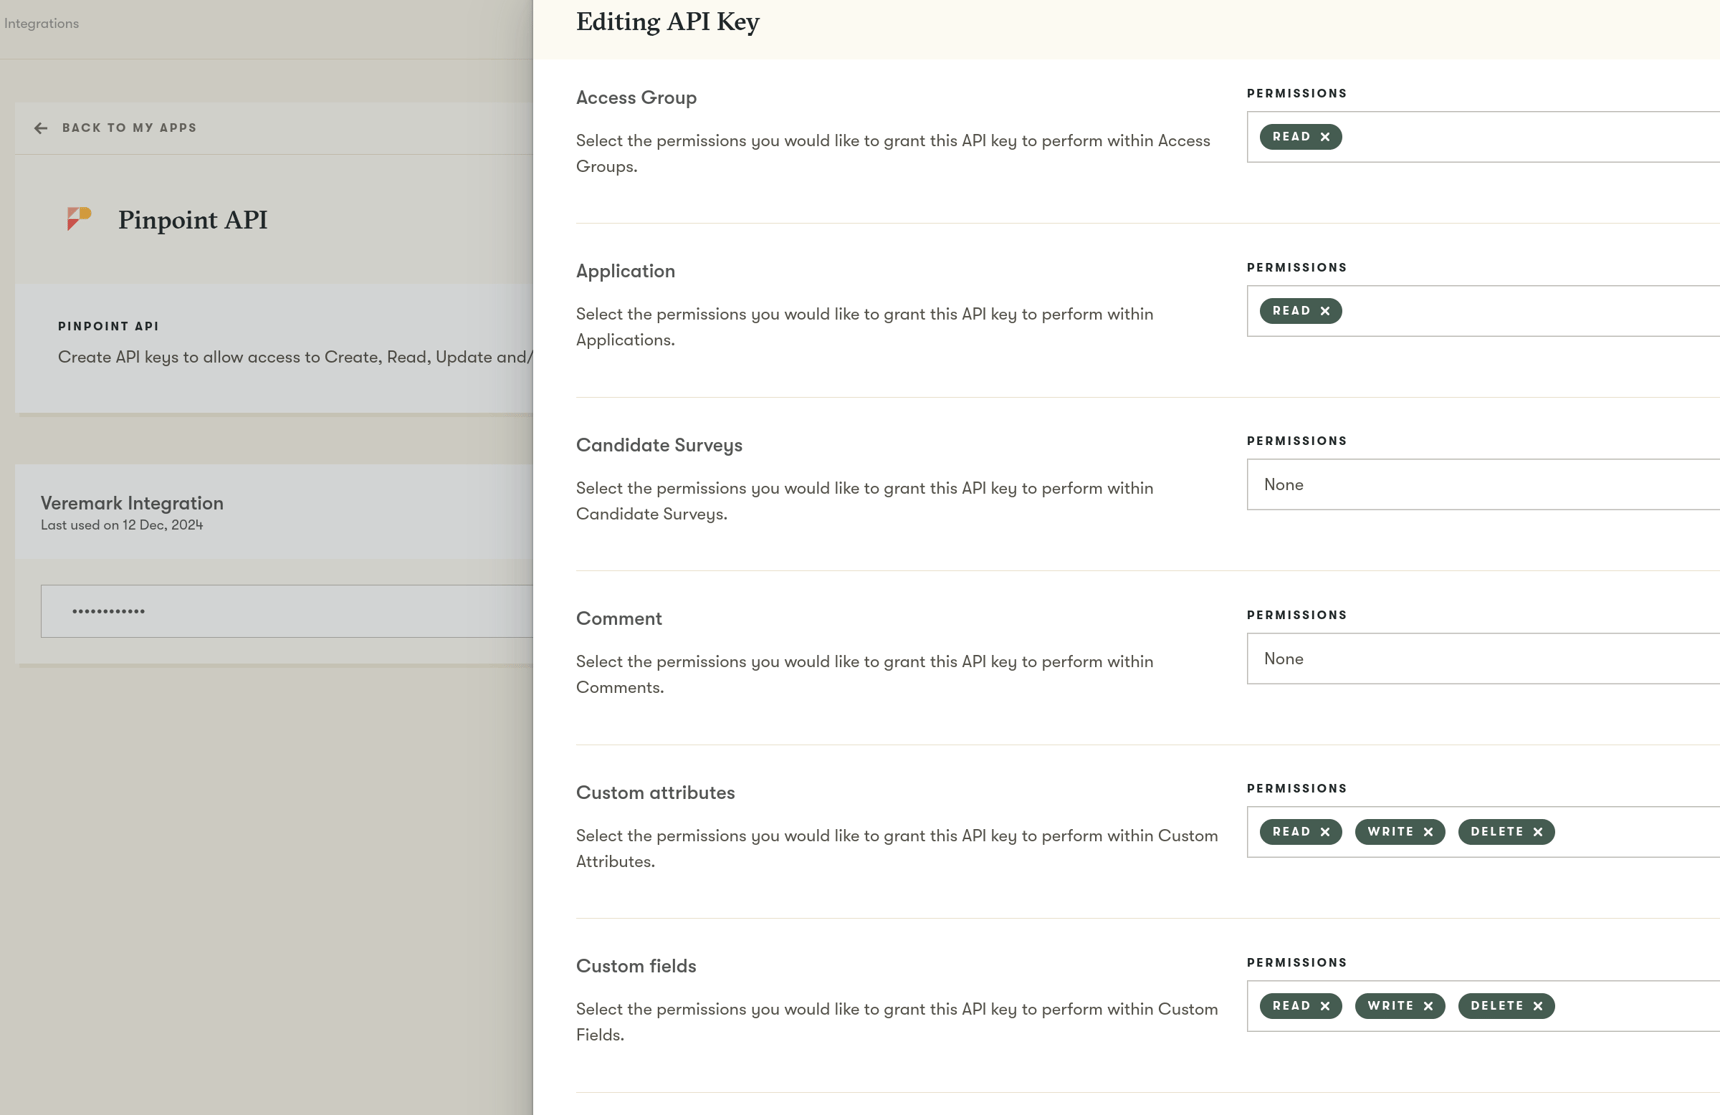This screenshot has width=1720, height=1115.
Task: Remove the DELETE permission from Custom attributes
Action: (x=1536, y=831)
